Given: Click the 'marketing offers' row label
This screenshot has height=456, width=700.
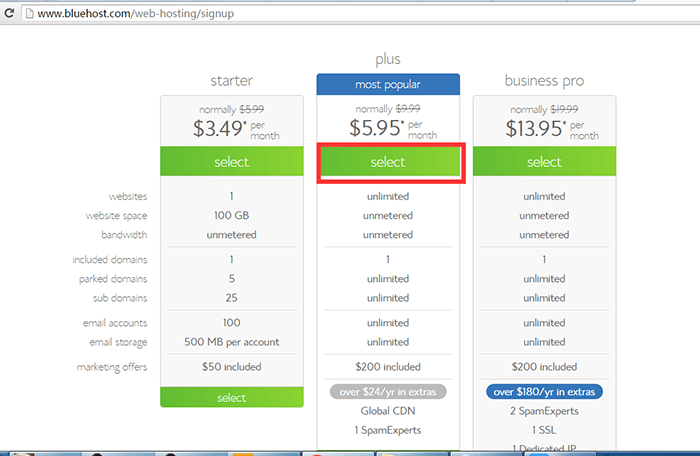Looking at the screenshot, I should pyautogui.click(x=112, y=367).
